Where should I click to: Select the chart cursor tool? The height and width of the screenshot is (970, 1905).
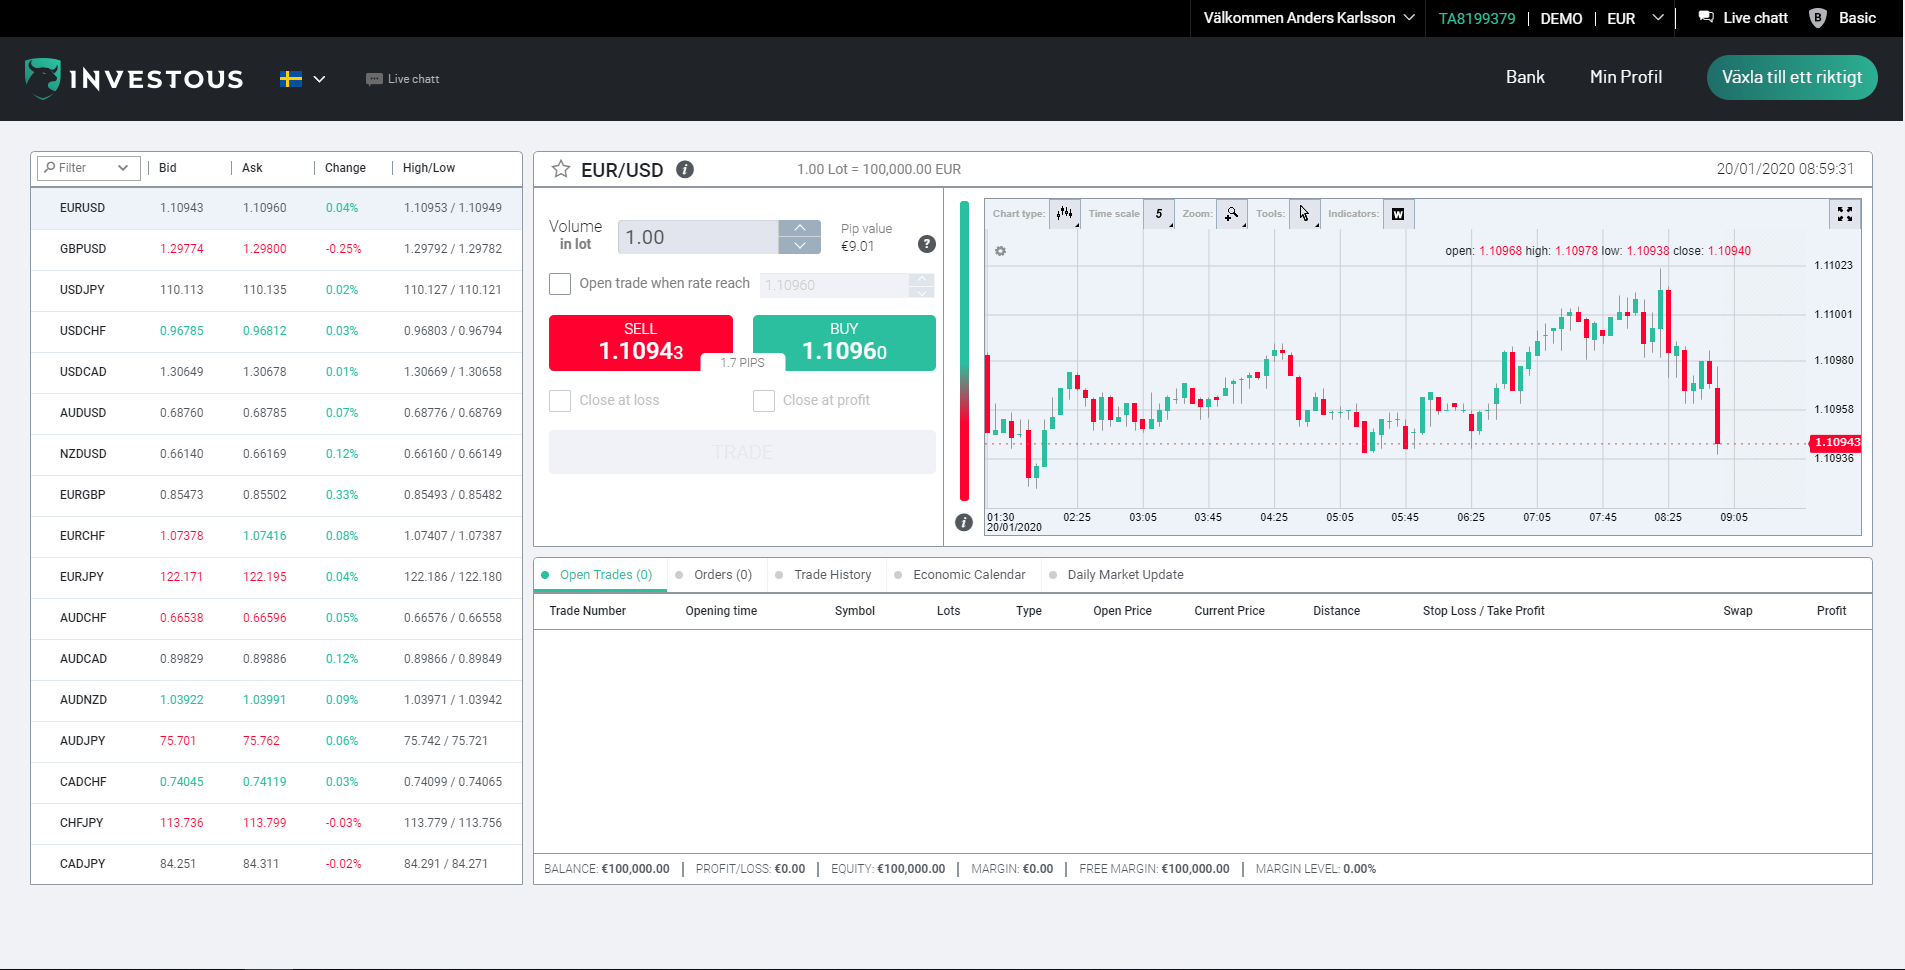tap(1304, 213)
